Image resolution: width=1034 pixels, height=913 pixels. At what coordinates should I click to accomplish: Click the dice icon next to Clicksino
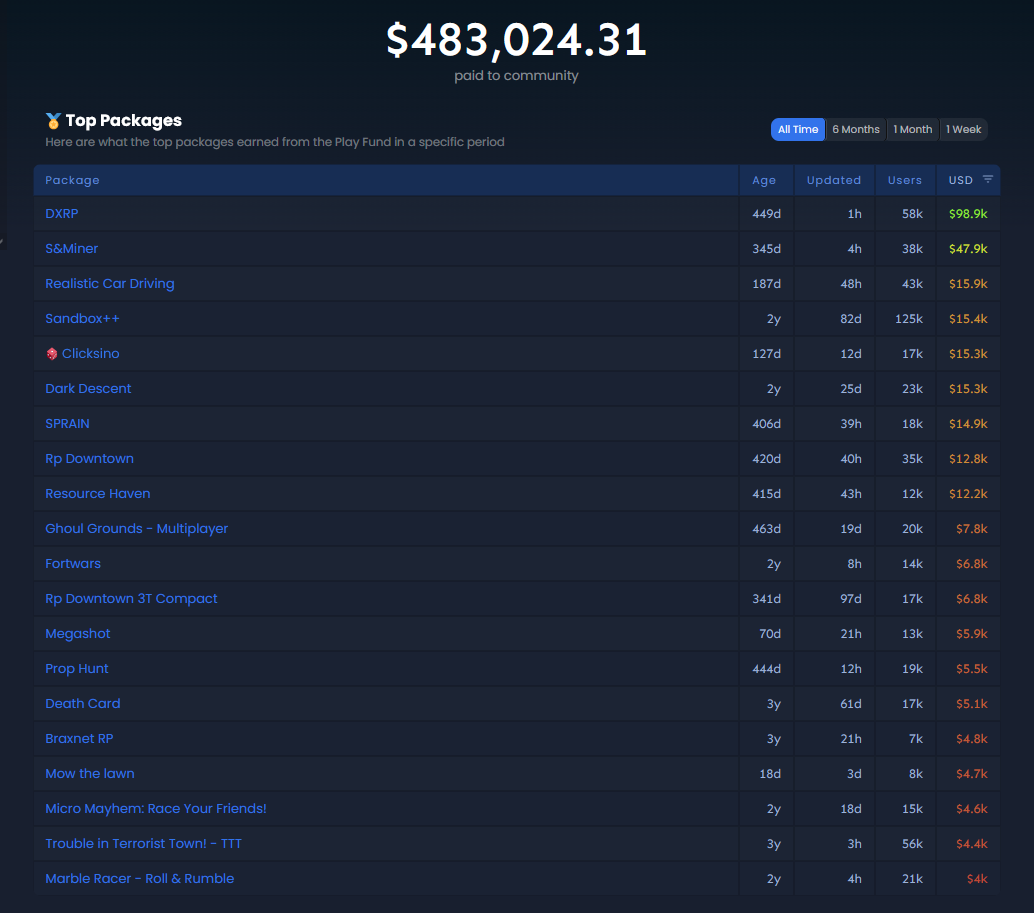click(51, 354)
